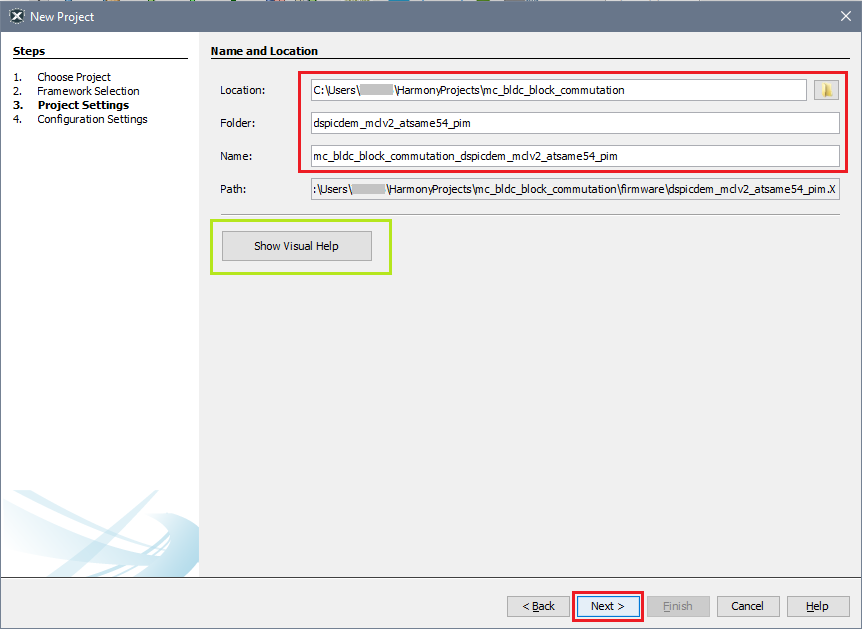
Task: Close the New Project dialog window
Action: click(845, 17)
